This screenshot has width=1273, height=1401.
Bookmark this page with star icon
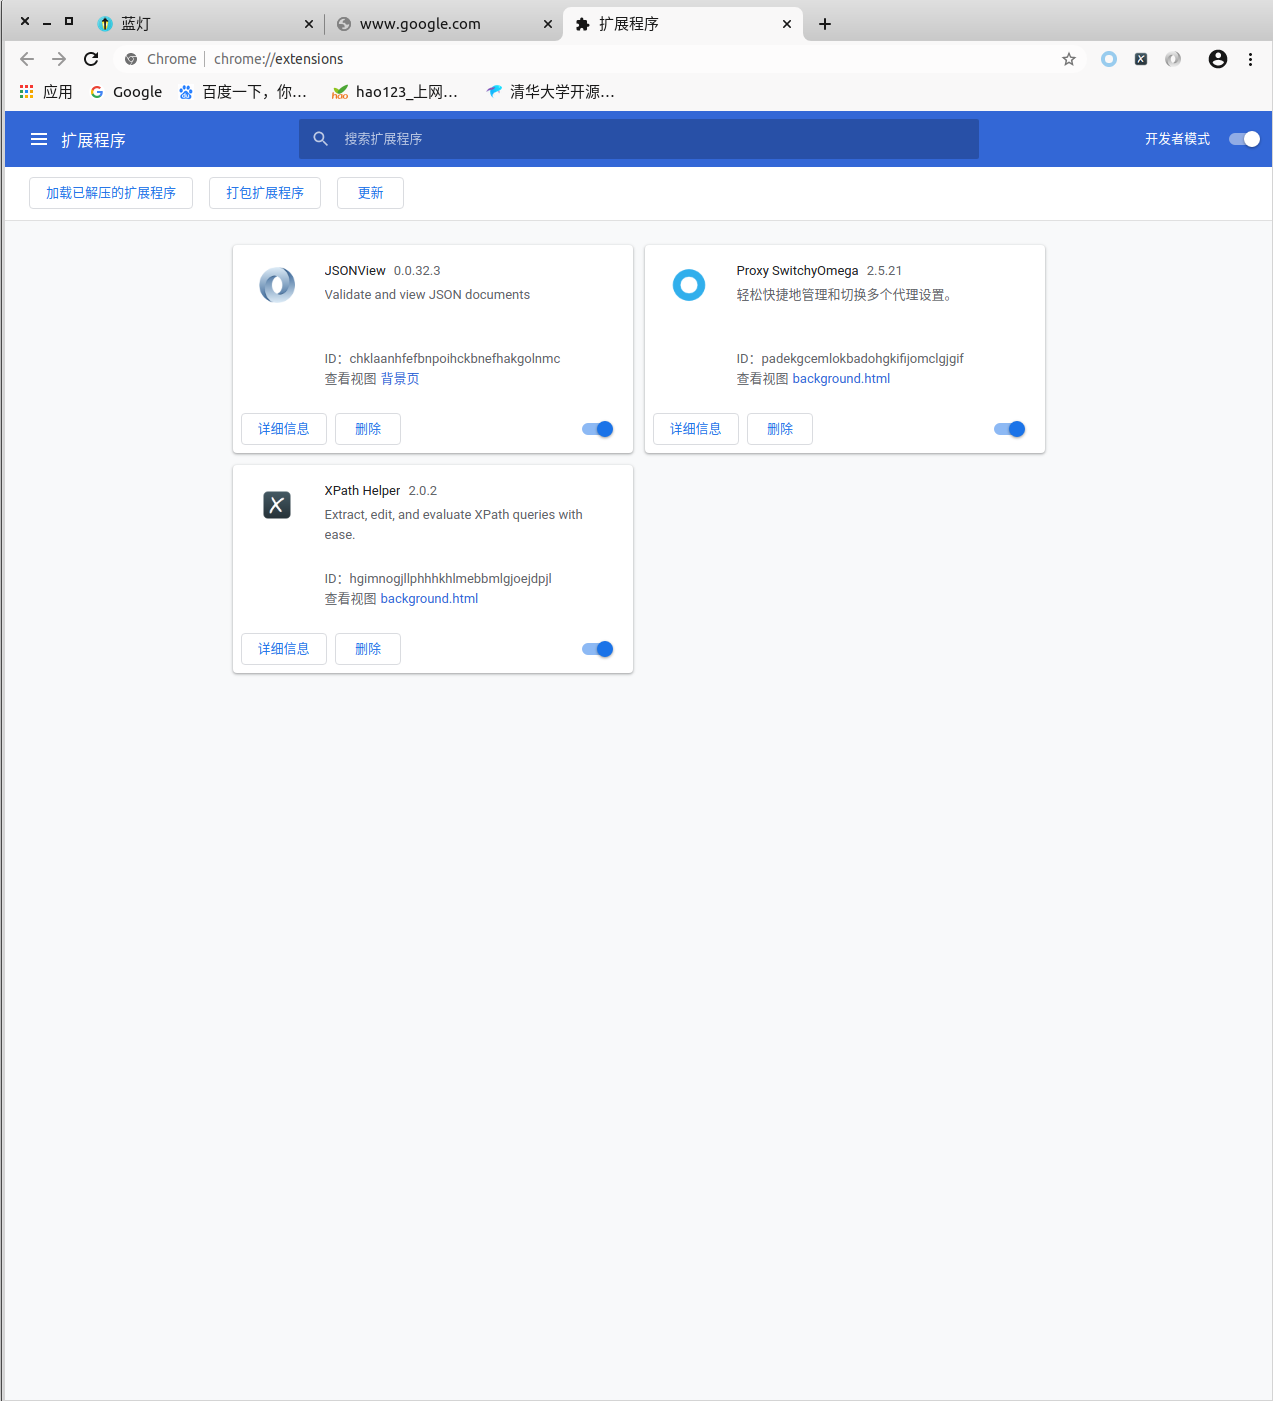pos(1069,59)
